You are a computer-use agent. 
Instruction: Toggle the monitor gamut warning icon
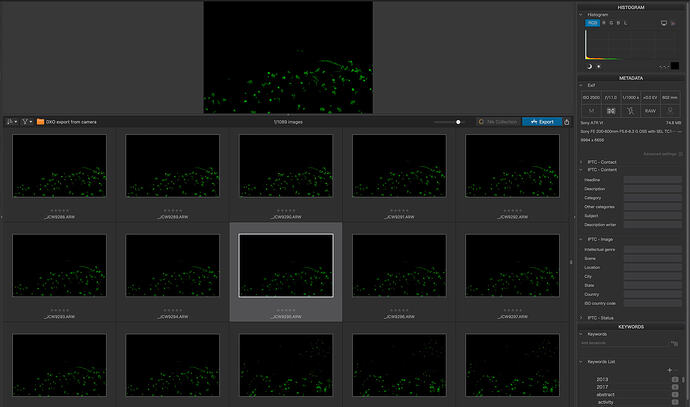click(664, 23)
